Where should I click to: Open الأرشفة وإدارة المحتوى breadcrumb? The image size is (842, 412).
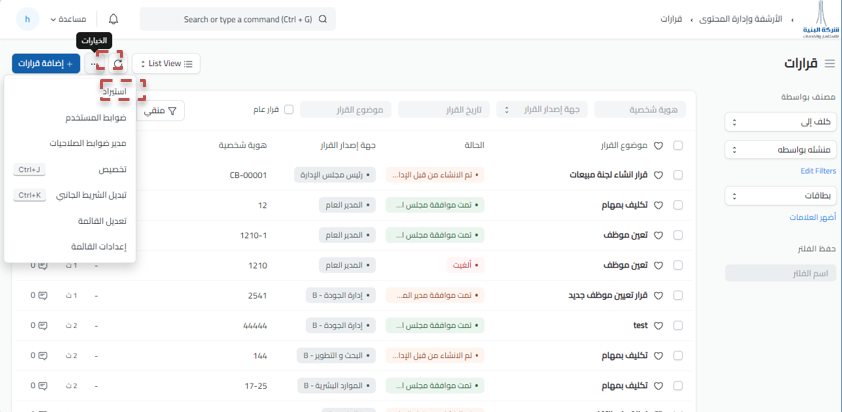tap(740, 19)
